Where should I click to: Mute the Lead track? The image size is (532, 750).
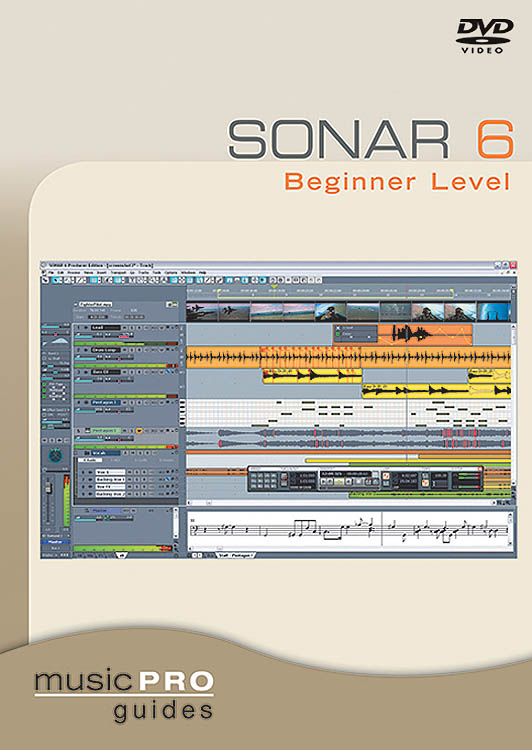tap(124, 328)
